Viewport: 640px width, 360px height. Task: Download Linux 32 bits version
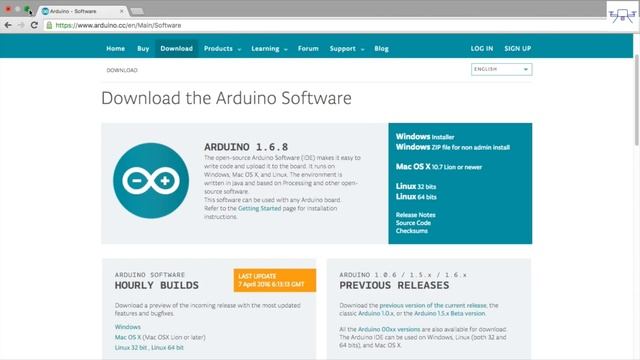pyautogui.click(x=416, y=186)
